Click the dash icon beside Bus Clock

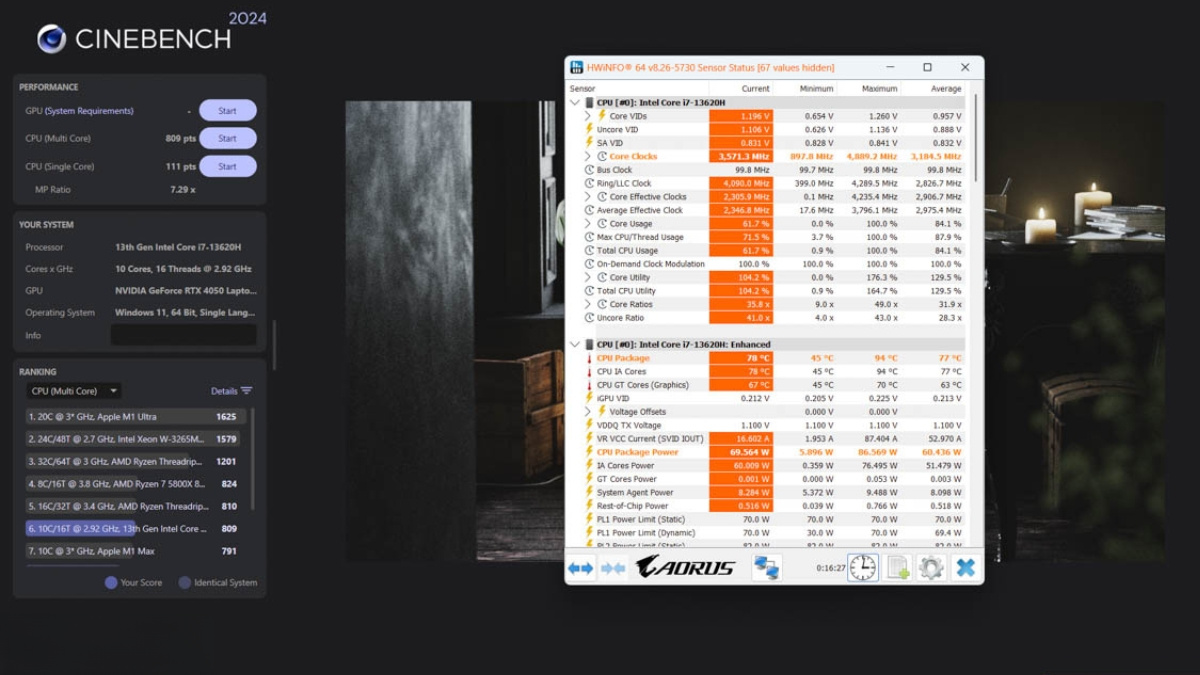(x=589, y=170)
